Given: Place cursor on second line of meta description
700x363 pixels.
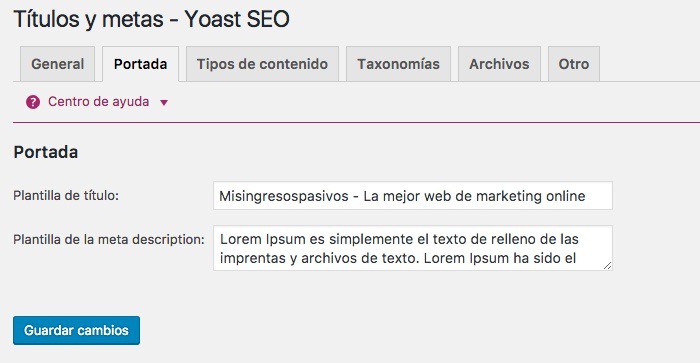Looking at the screenshot, I should click(x=398, y=258).
